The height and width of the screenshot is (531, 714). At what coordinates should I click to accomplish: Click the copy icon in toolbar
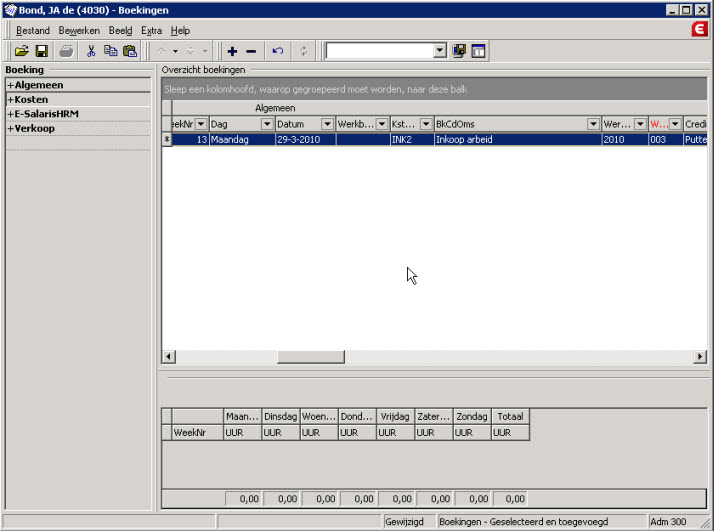coord(110,51)
